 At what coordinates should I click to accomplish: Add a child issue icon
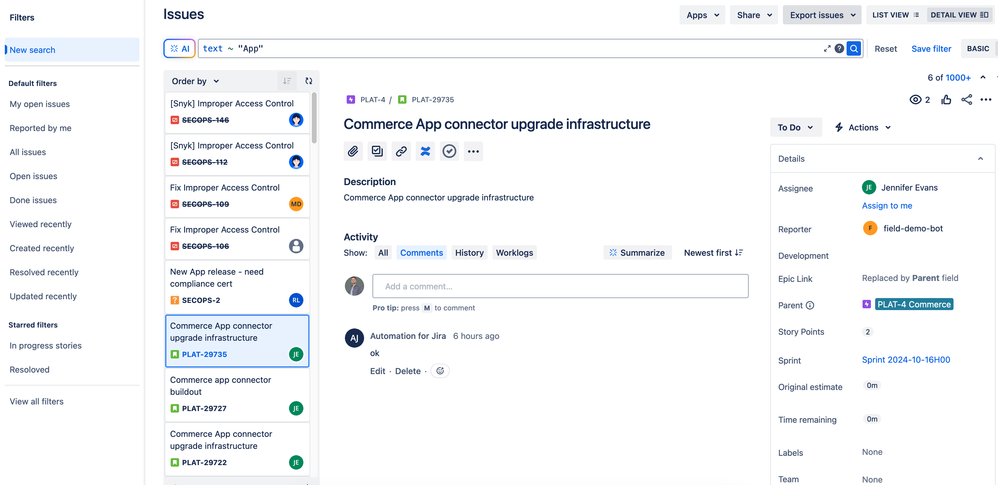point(377,151)
